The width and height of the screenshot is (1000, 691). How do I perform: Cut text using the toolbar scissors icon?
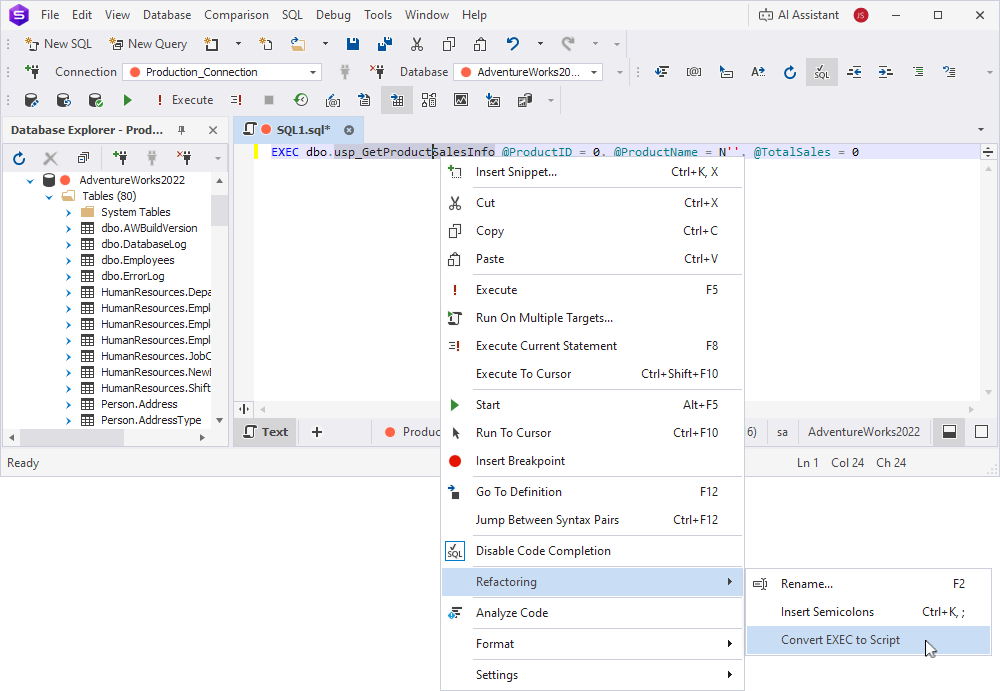click(x=417, y=43)
